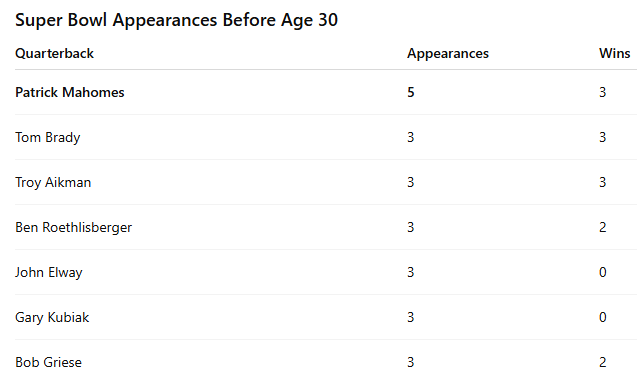Click the Appearances column header

pos(448,54)
